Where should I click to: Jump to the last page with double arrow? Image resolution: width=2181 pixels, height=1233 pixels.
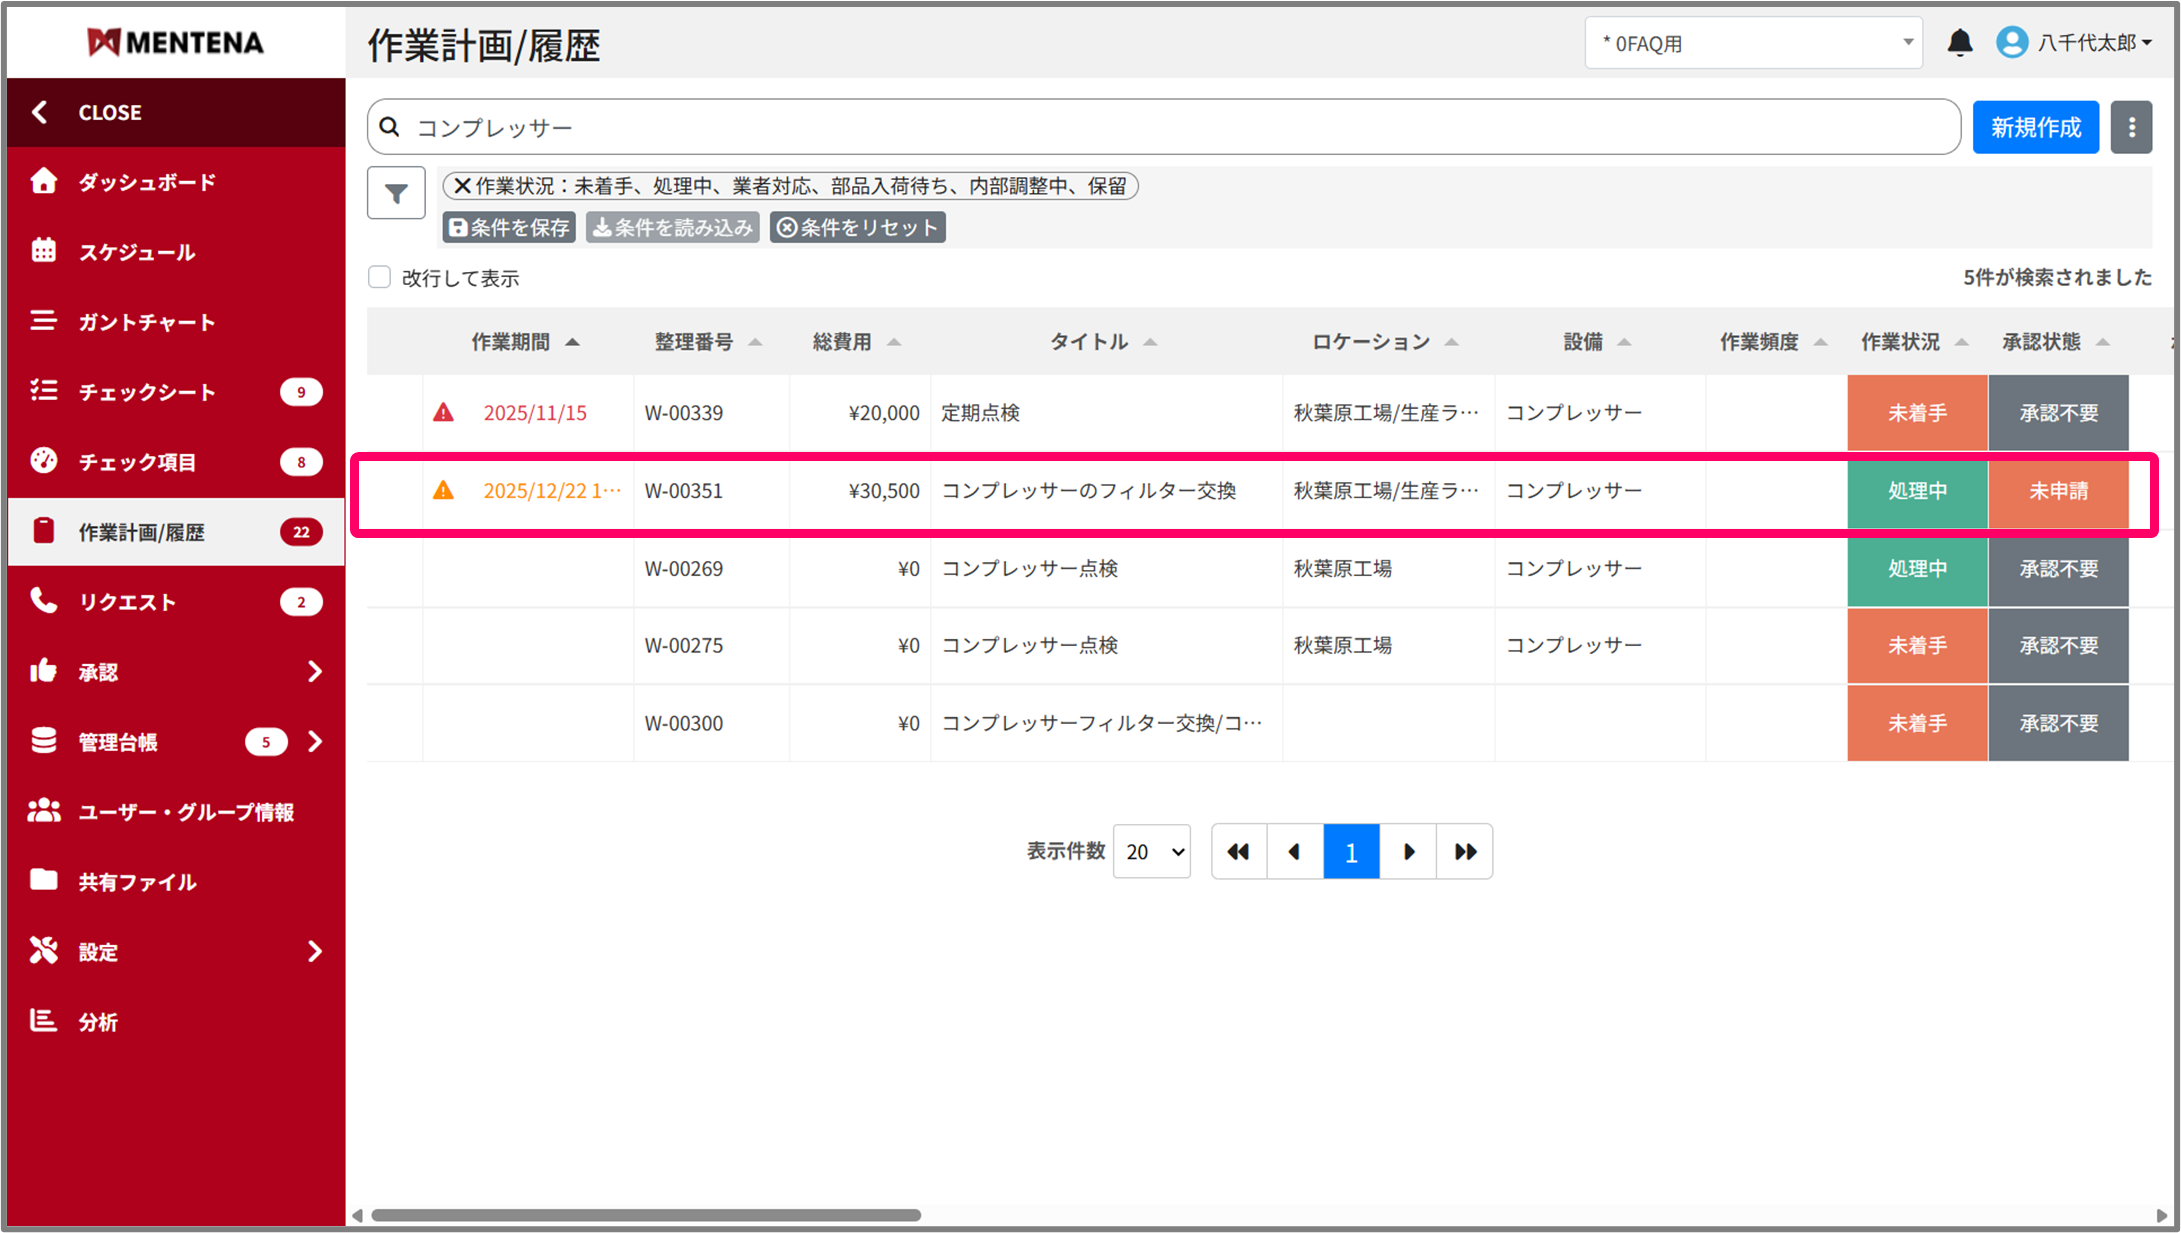pos(1465,852)
